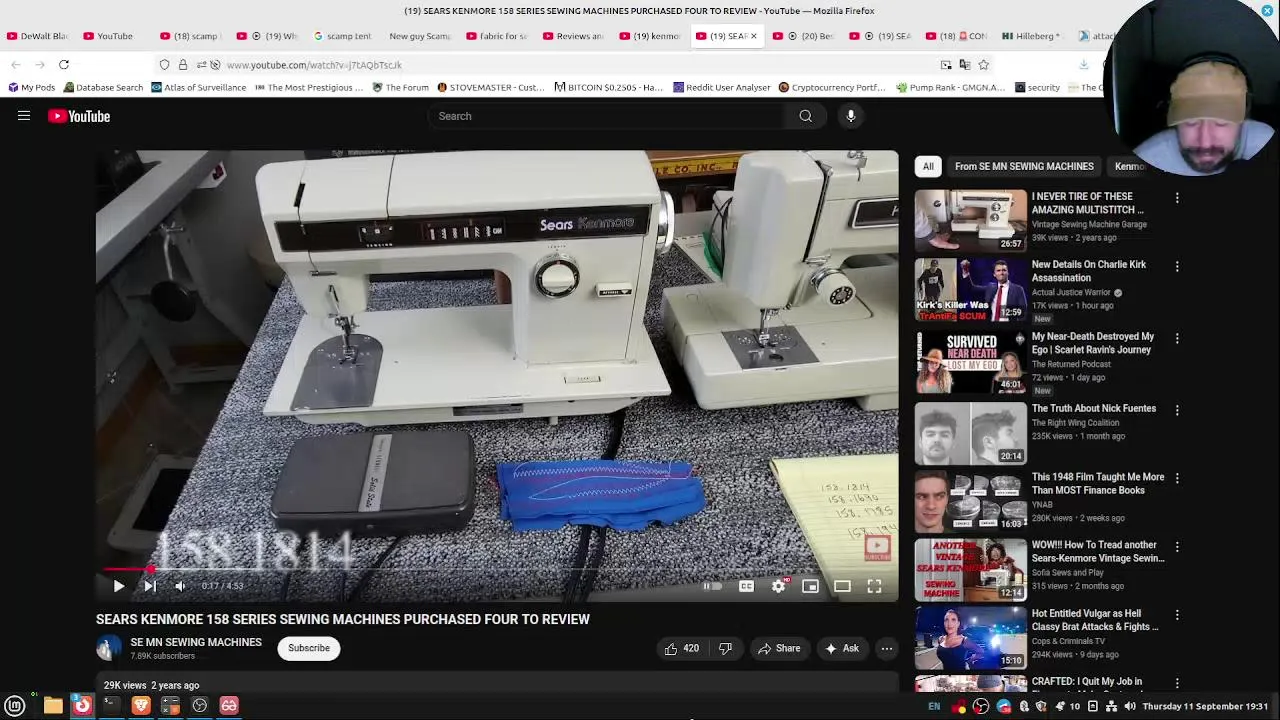Open the Vintage Sewing Machine Garage channel
Viewport: 1280px width, 720px height.
coord(1089,224)
